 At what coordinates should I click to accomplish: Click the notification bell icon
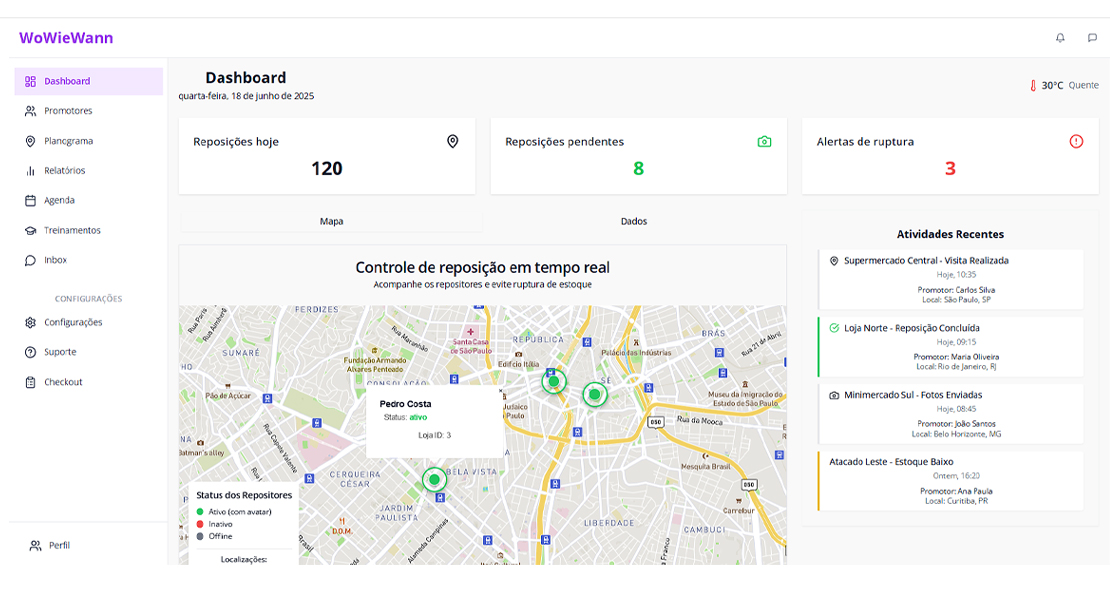point(1060,38)
